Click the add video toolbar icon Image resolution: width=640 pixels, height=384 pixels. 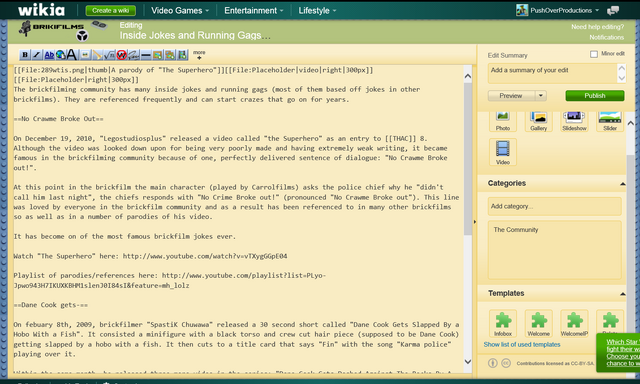[182, 54]
